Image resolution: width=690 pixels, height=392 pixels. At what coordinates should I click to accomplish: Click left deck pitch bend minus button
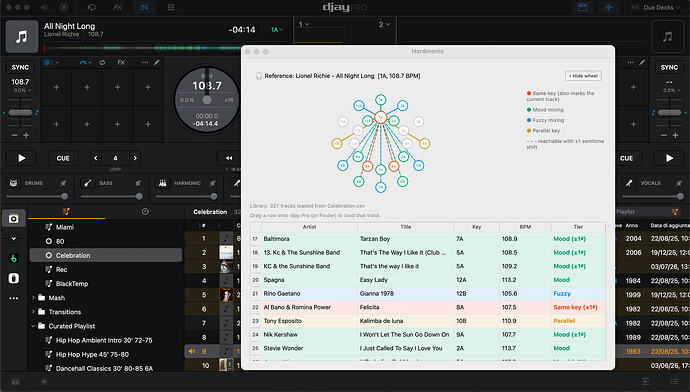tap(15, 135)
